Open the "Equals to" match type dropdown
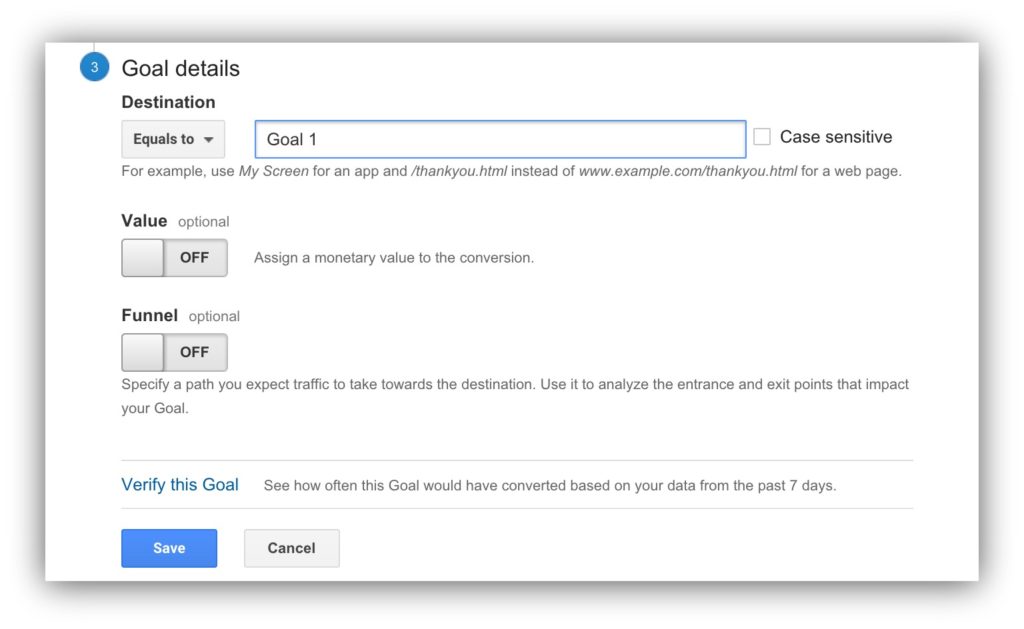This screenshot has width=1024, height=629. click(173, 140)
